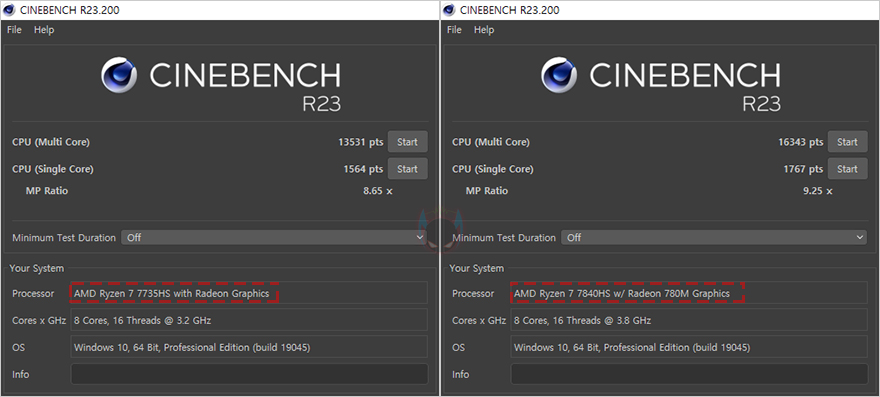Viewport: 880px width, 397px height.
Task: Click 'Your System' heading in right window
Action: point(476,268)
